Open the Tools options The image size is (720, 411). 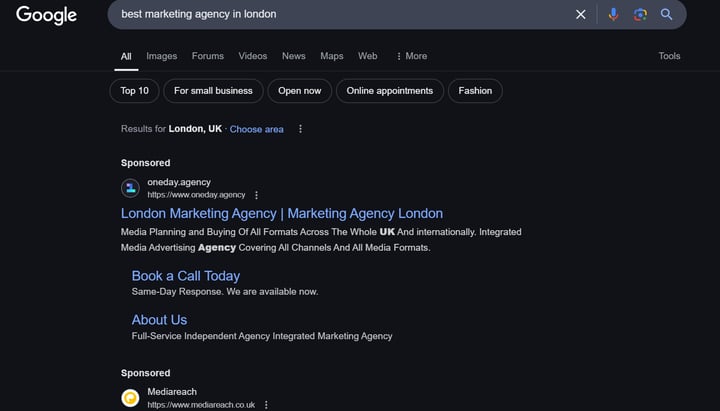tap(669, 56)
